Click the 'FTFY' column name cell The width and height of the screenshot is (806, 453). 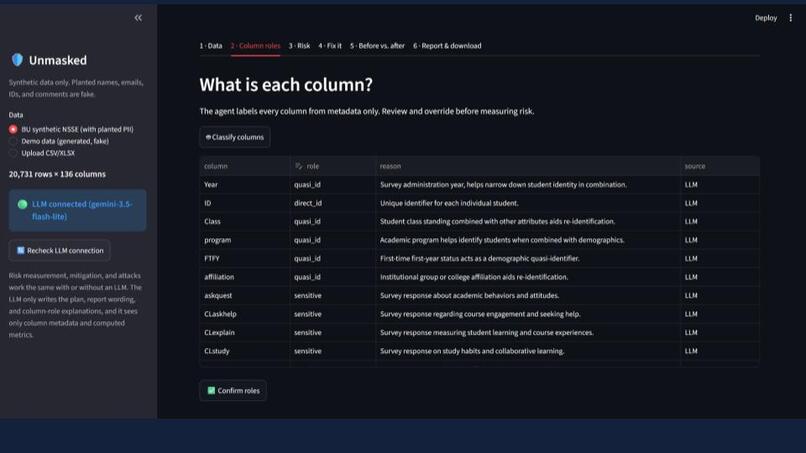click(244, 259)
